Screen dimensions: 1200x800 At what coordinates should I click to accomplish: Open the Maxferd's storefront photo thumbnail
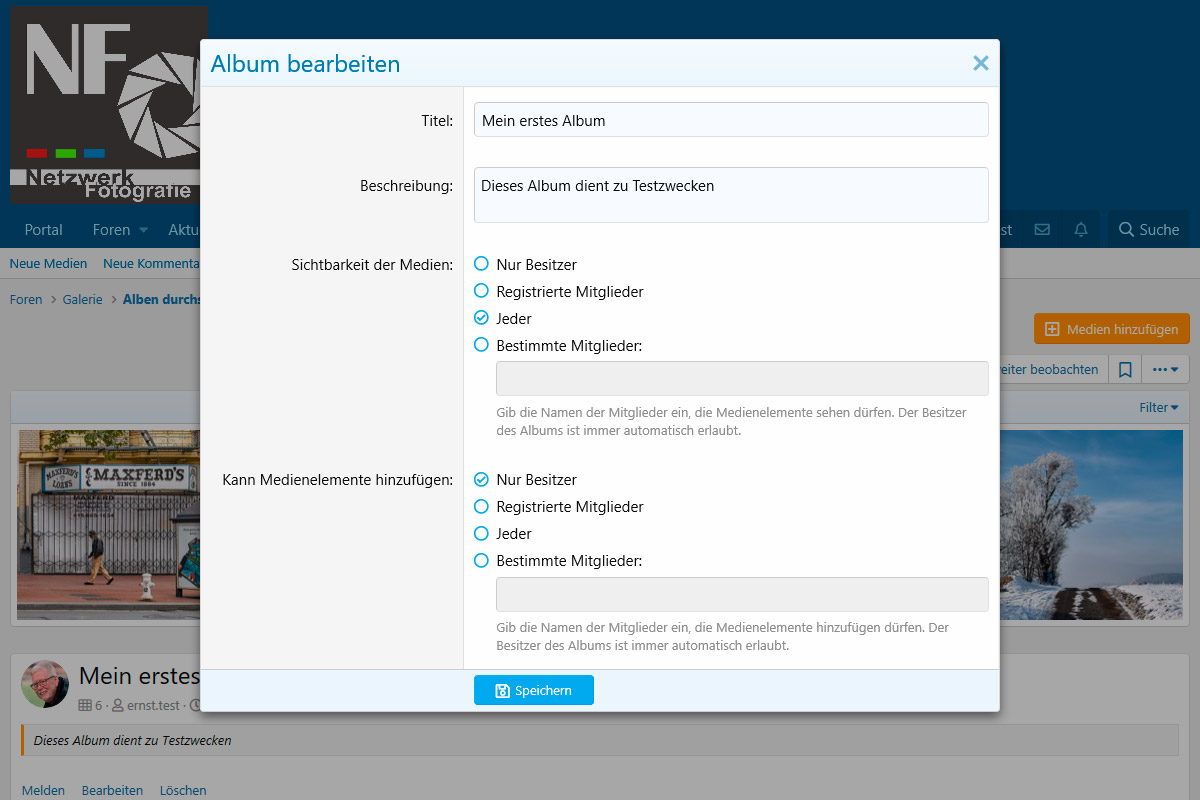[108, 524]
